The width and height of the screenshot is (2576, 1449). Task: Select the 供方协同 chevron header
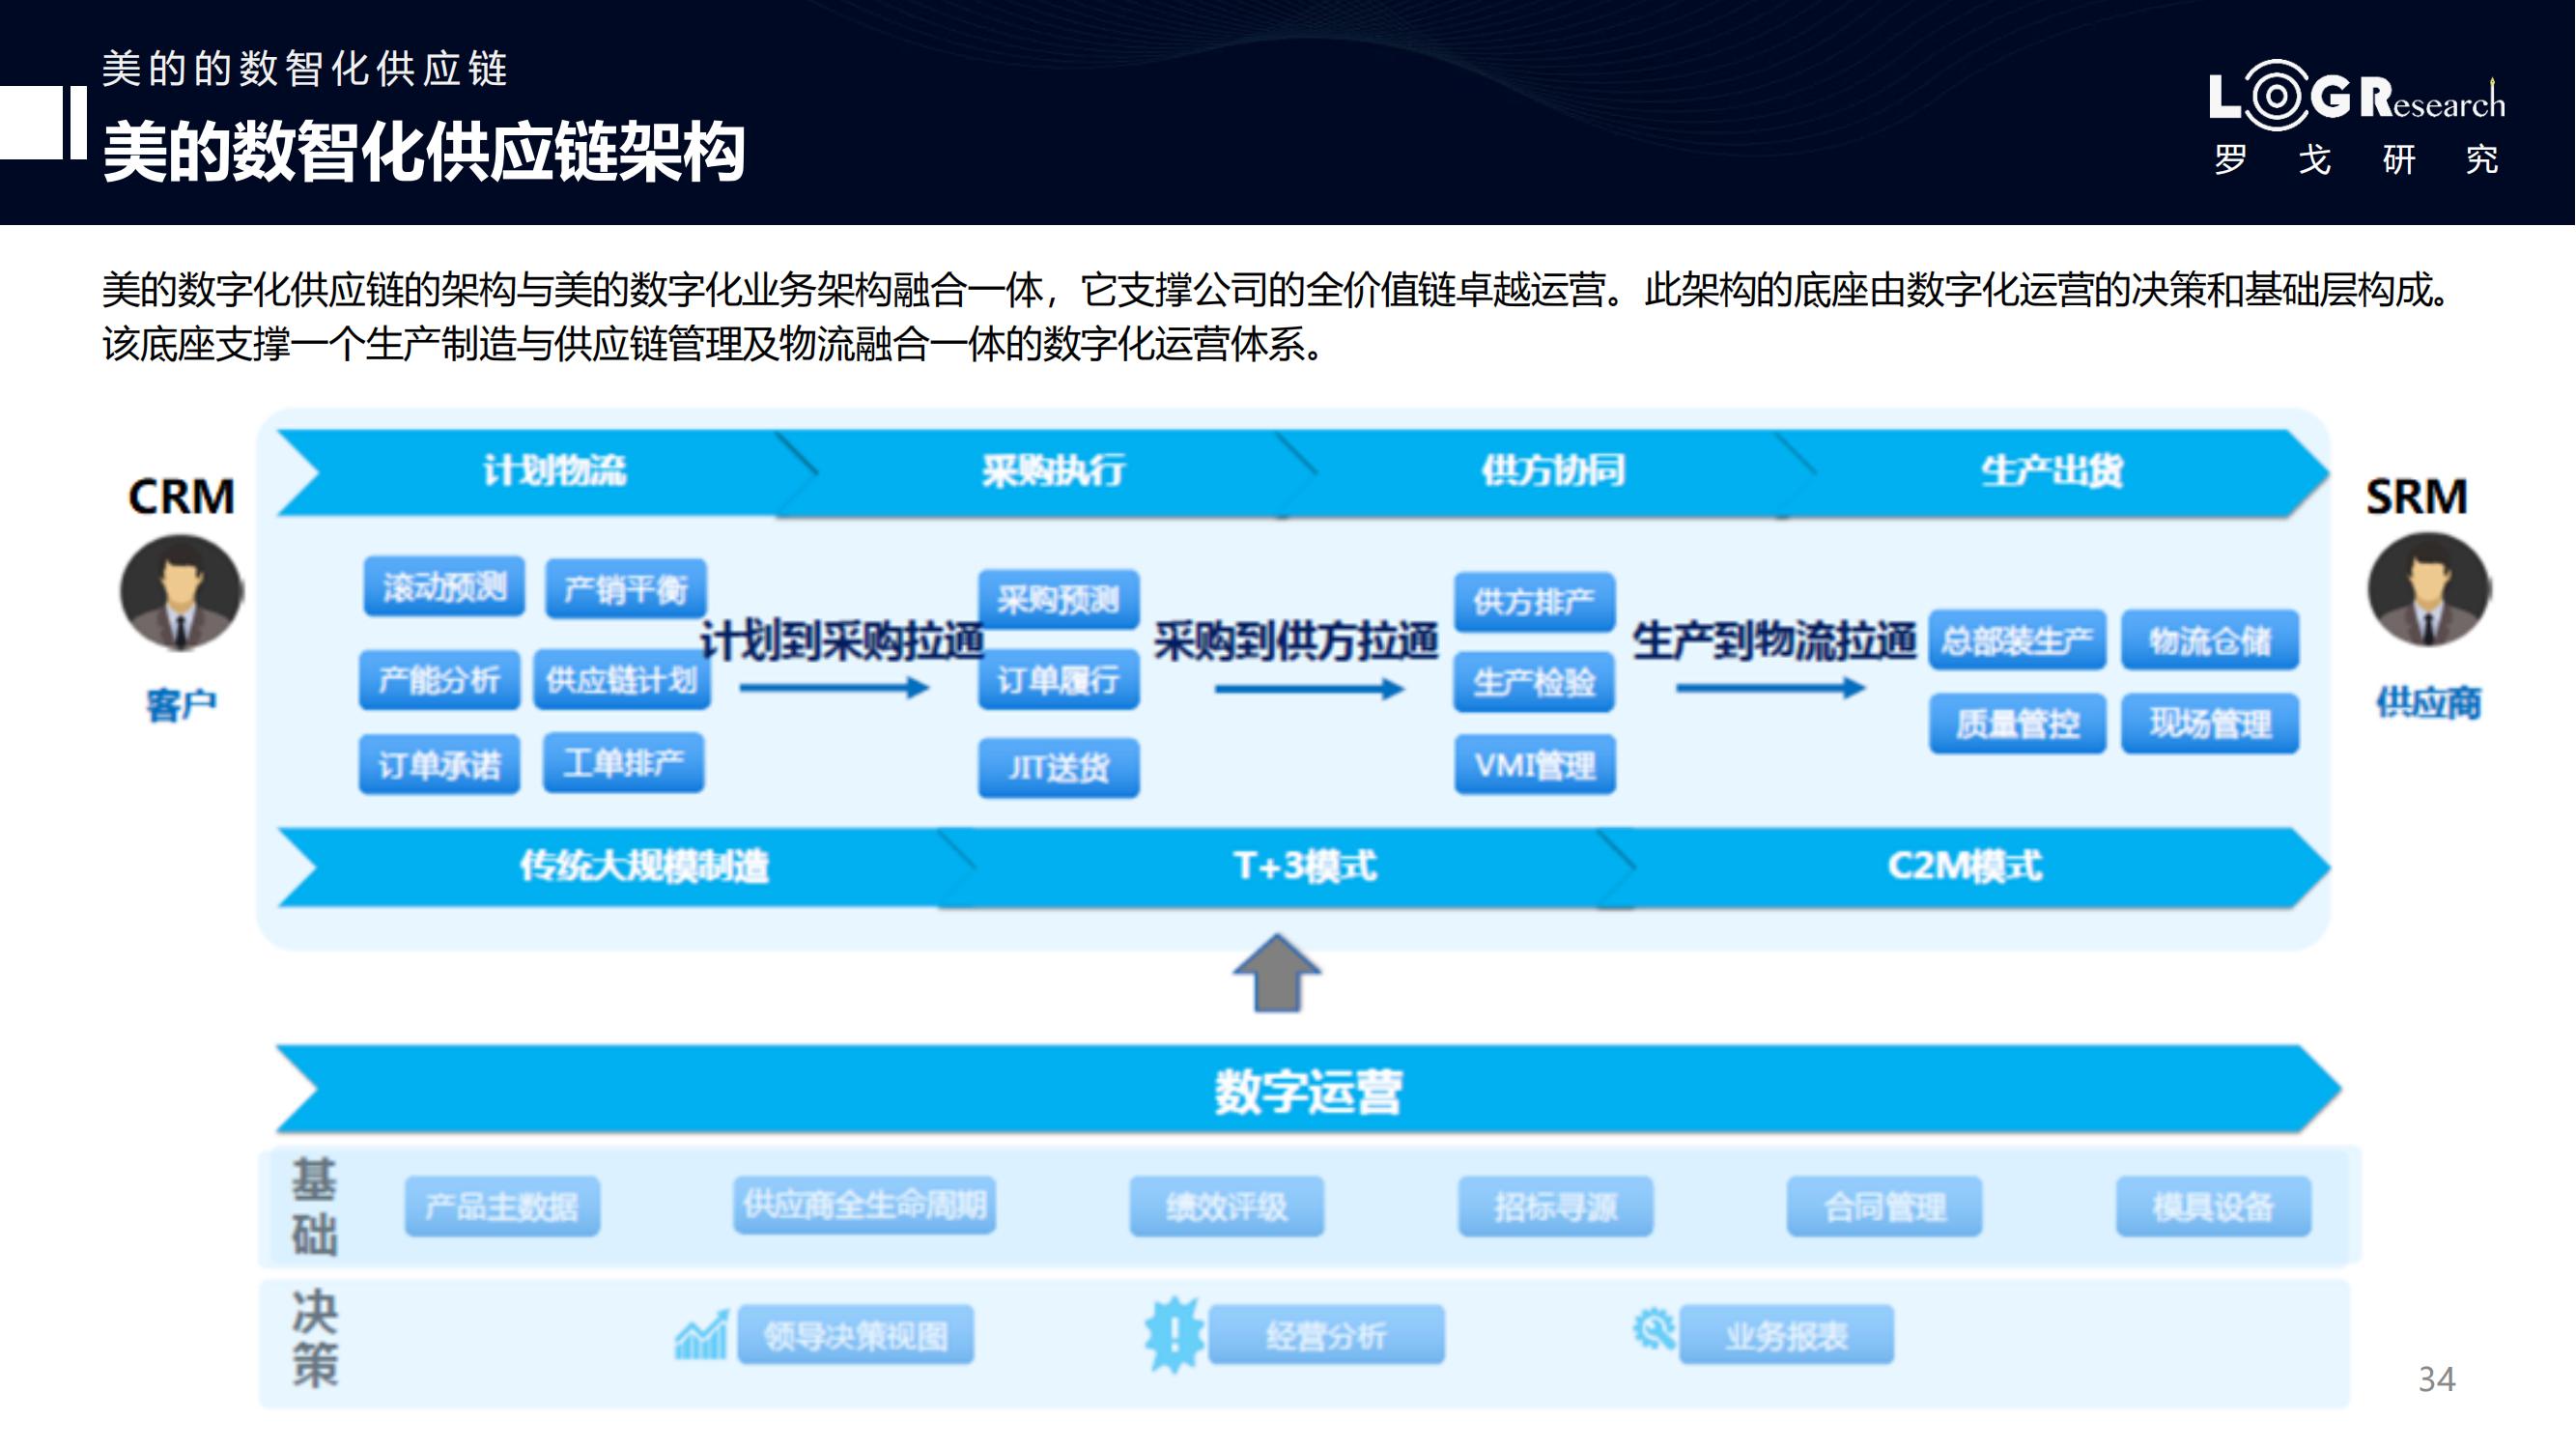tap(1548, 472)
